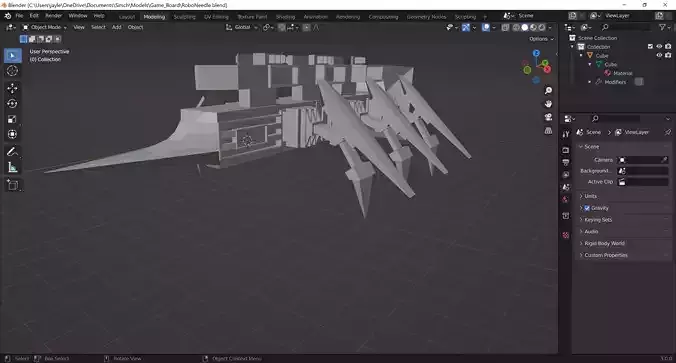Switch to the Shading workspace tab
The width and height of the screenshot is (676, 363).
tap(285, 17)
